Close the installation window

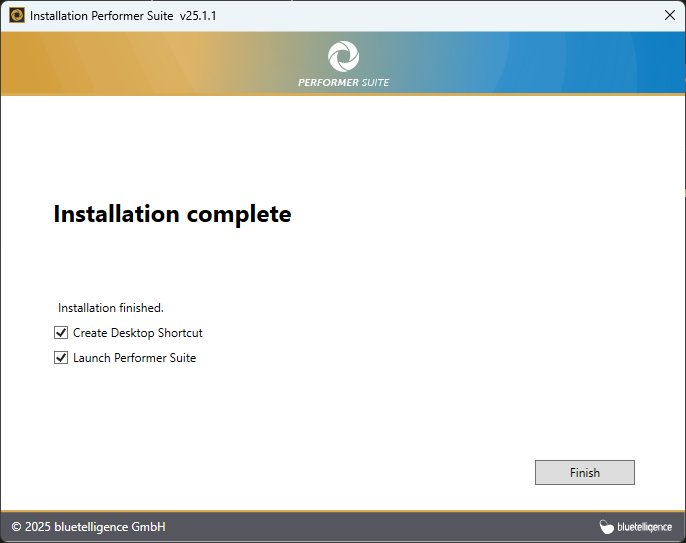(x=669, y=16)
